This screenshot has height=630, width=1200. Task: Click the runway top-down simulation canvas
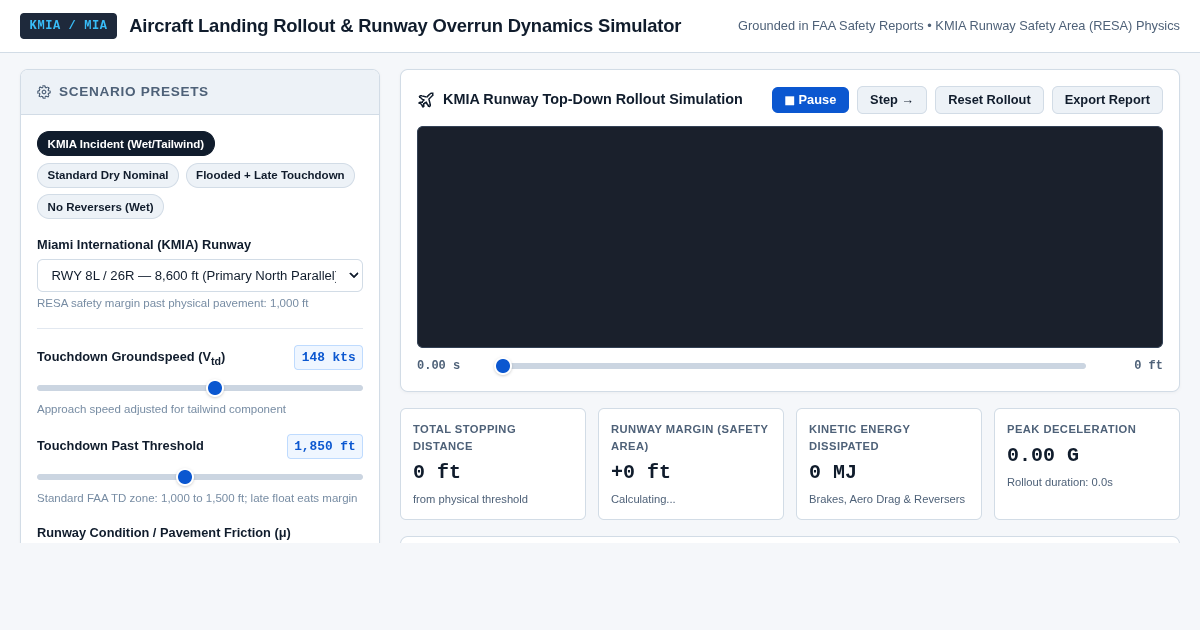click(x=790, y=237)
